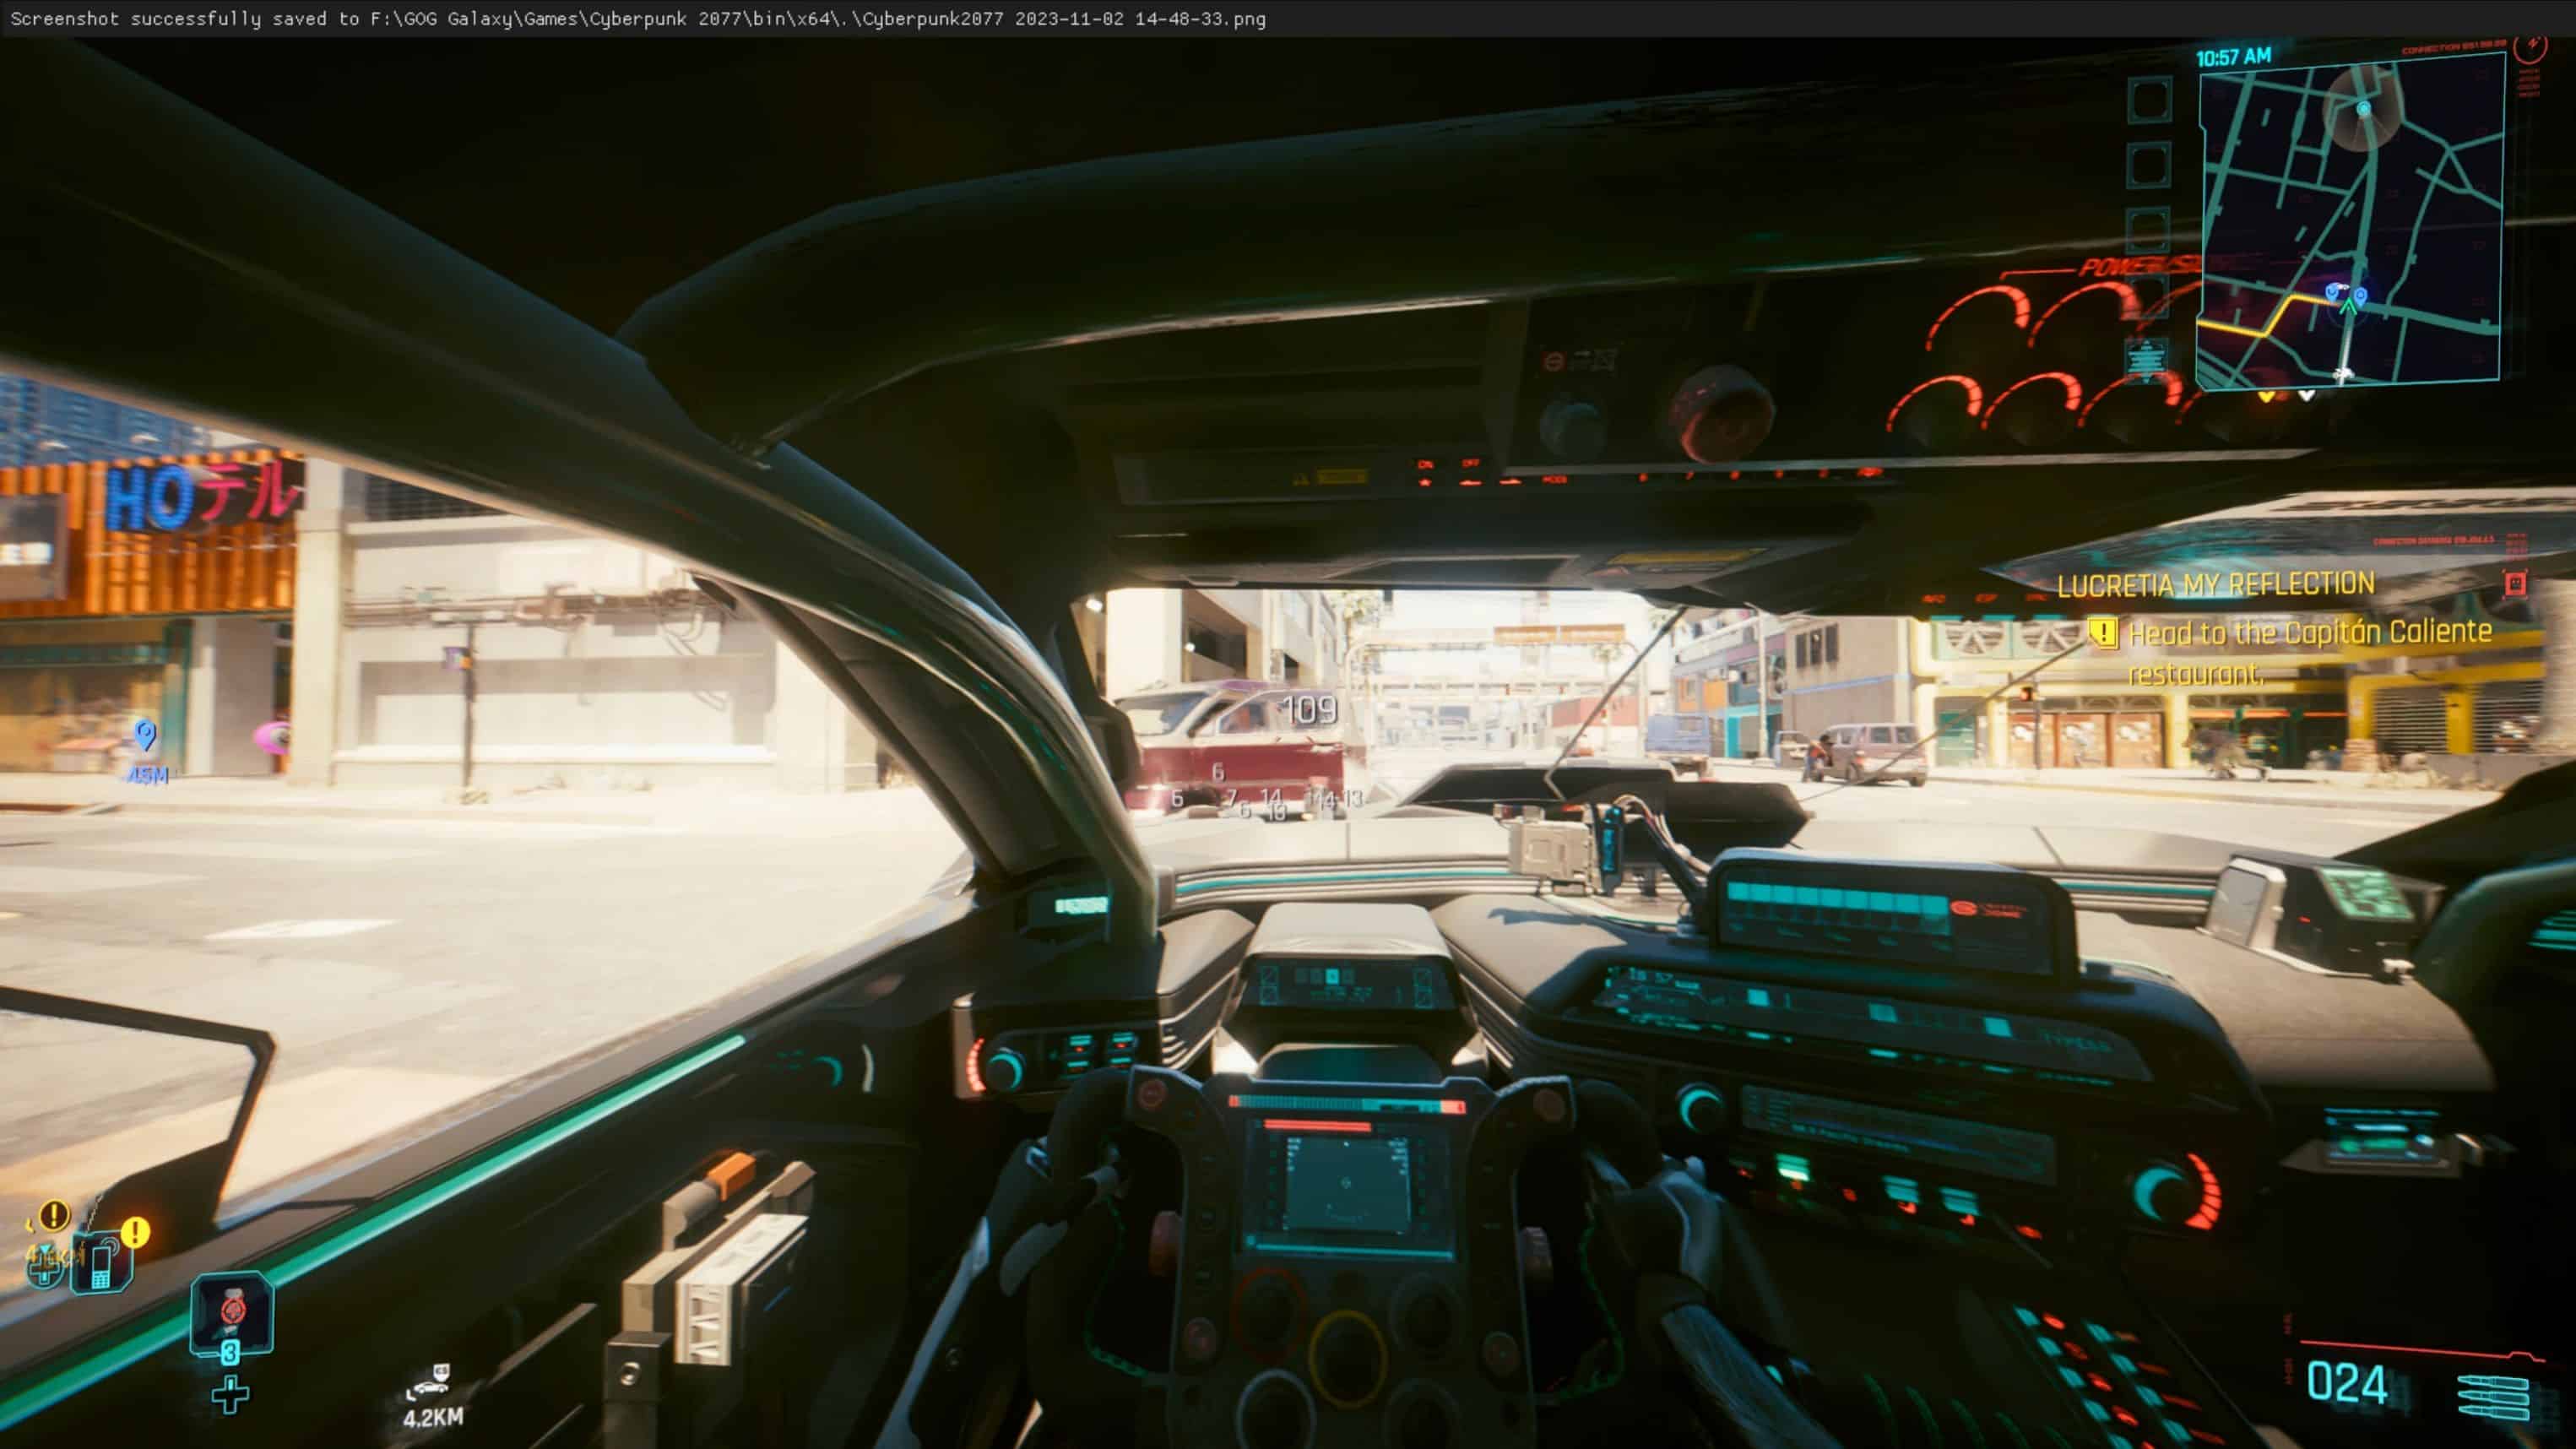2576x1449 pixels.
Task: Click the green player arrow on minimap
Action: 2348,306
